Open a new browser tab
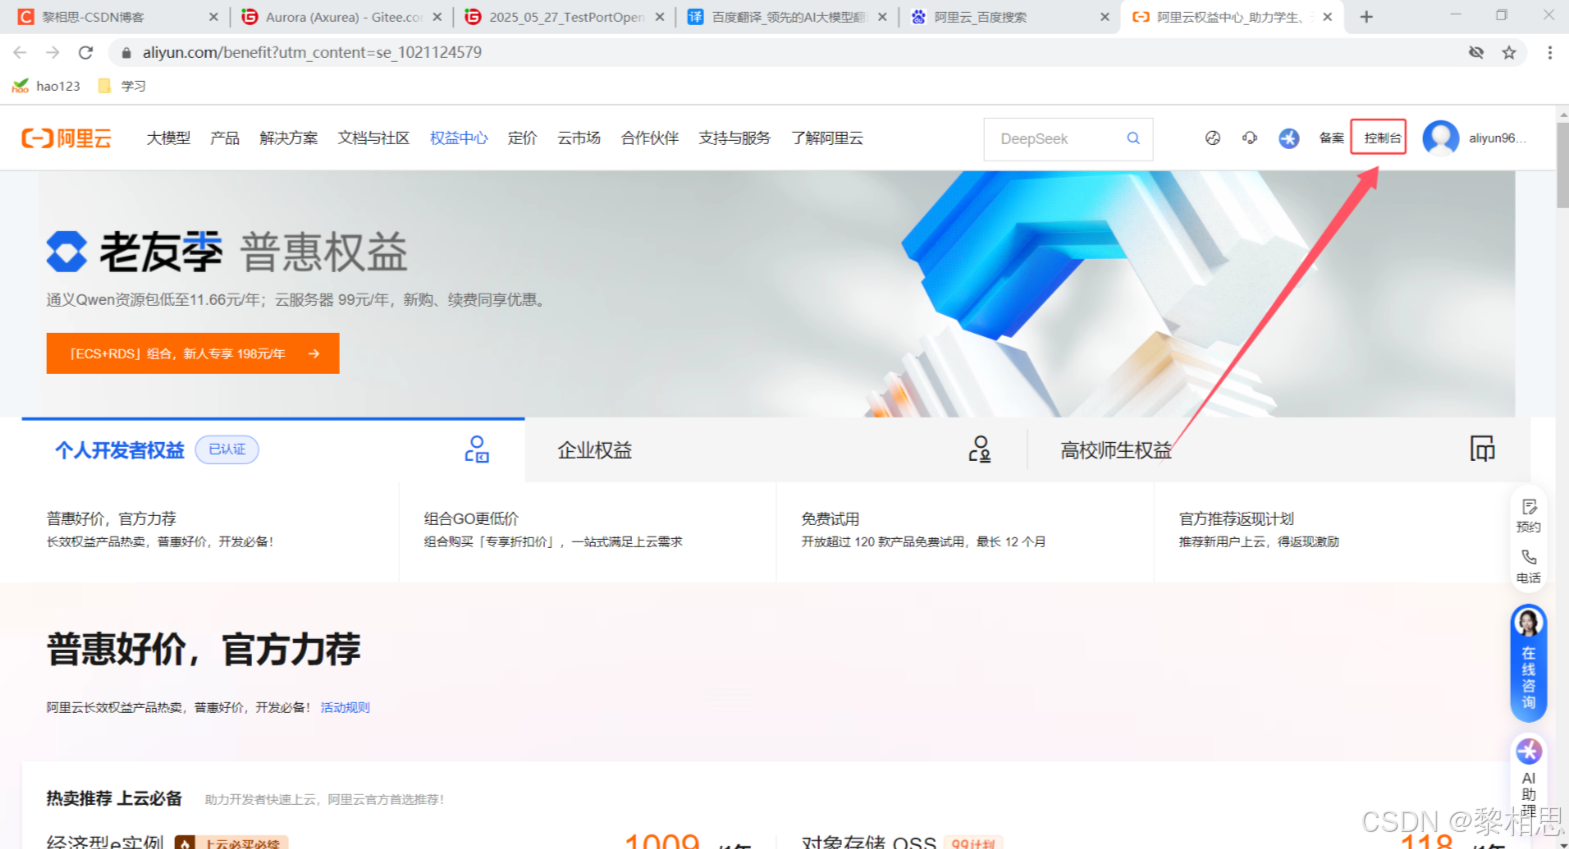 pyautogui.click(x=1366, y=17)
